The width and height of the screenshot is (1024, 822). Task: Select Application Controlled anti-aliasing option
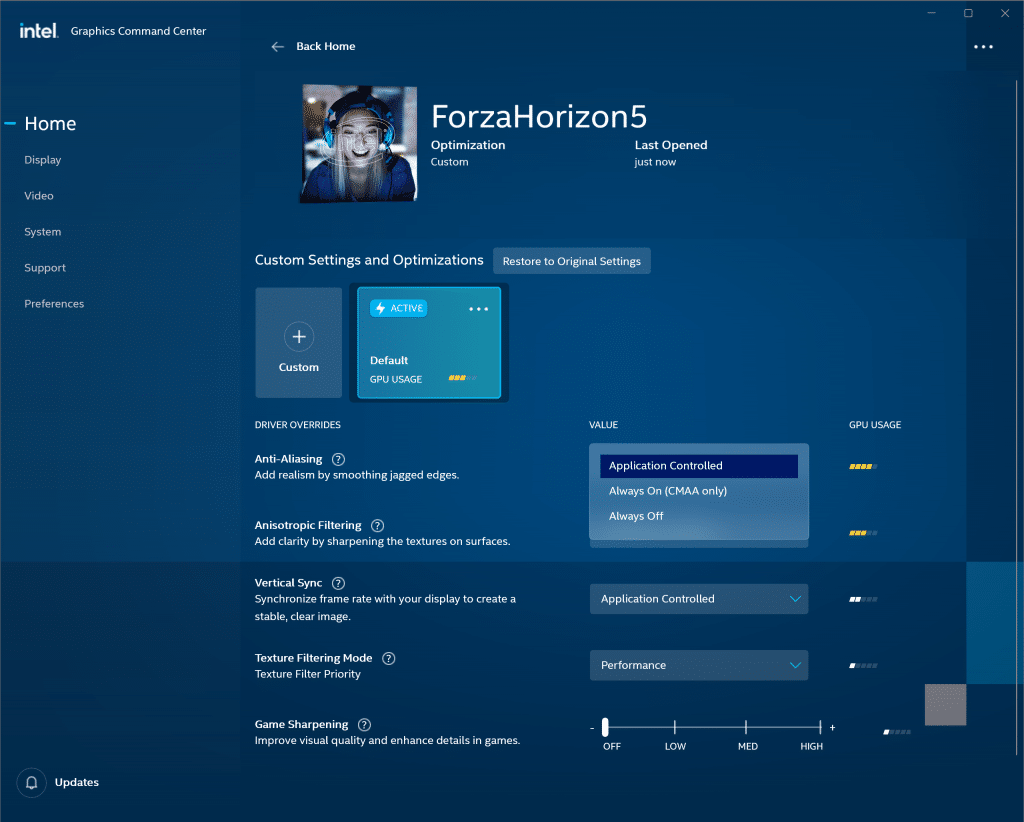click(x=699, y=466)
